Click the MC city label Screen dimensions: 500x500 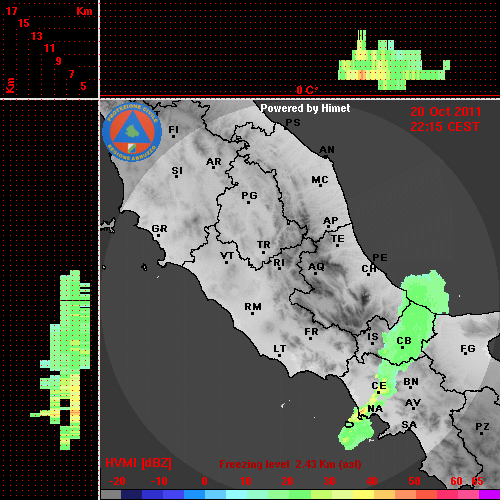pyautogui.click(x=320, y=180)
